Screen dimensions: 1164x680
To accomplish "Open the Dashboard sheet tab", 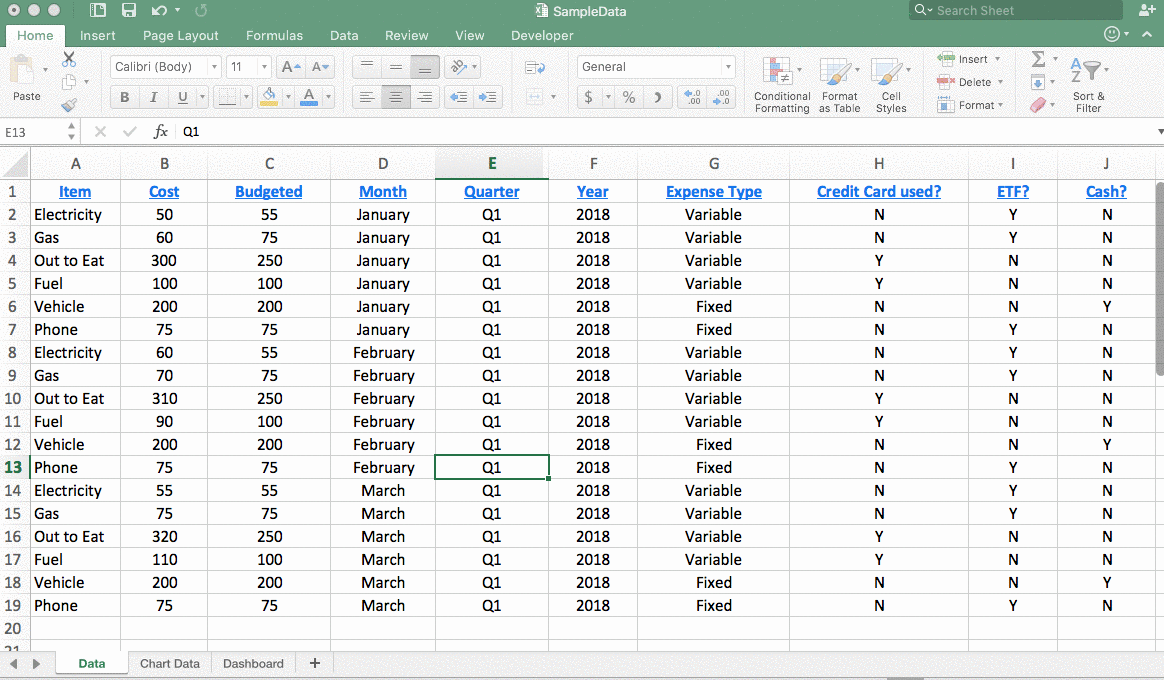I will tap(253, 663).
